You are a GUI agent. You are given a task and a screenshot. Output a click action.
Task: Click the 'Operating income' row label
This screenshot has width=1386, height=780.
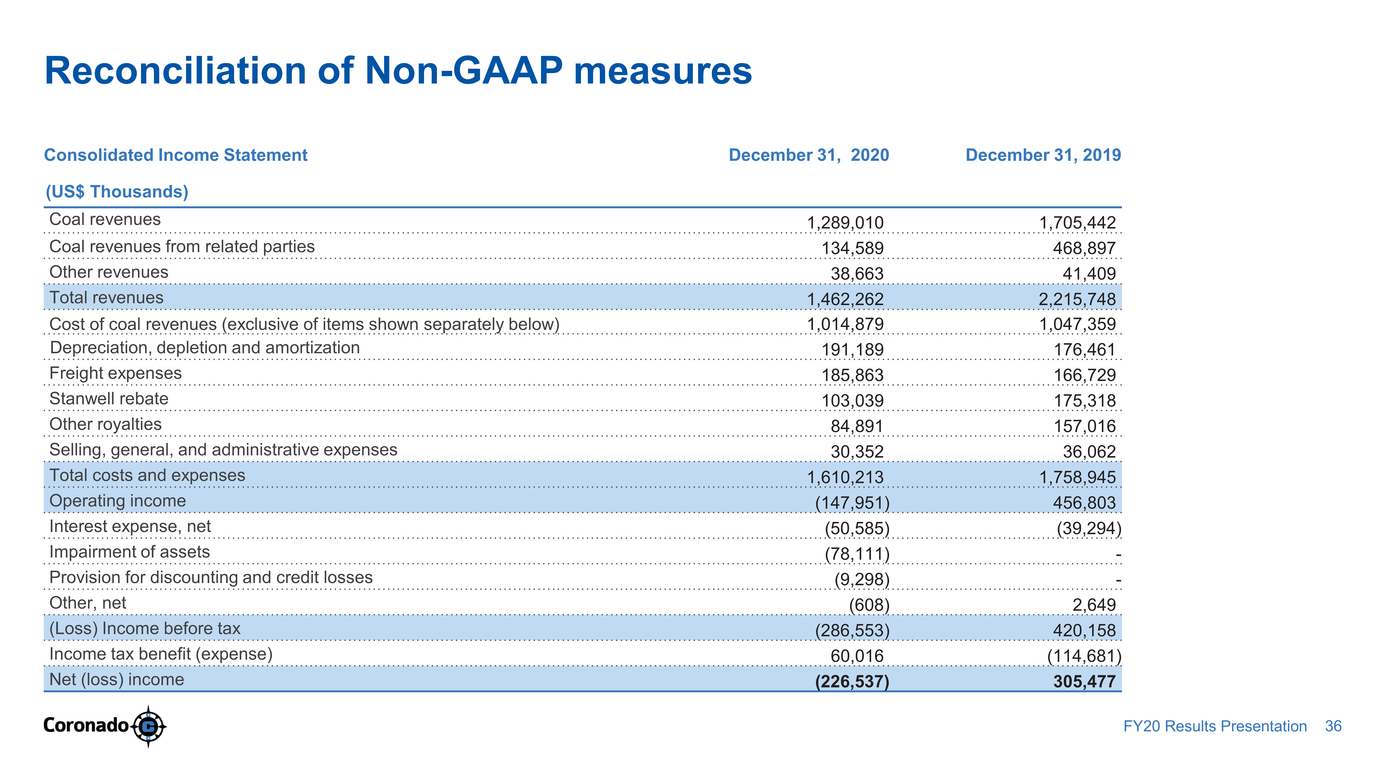[x=117, y=501]
